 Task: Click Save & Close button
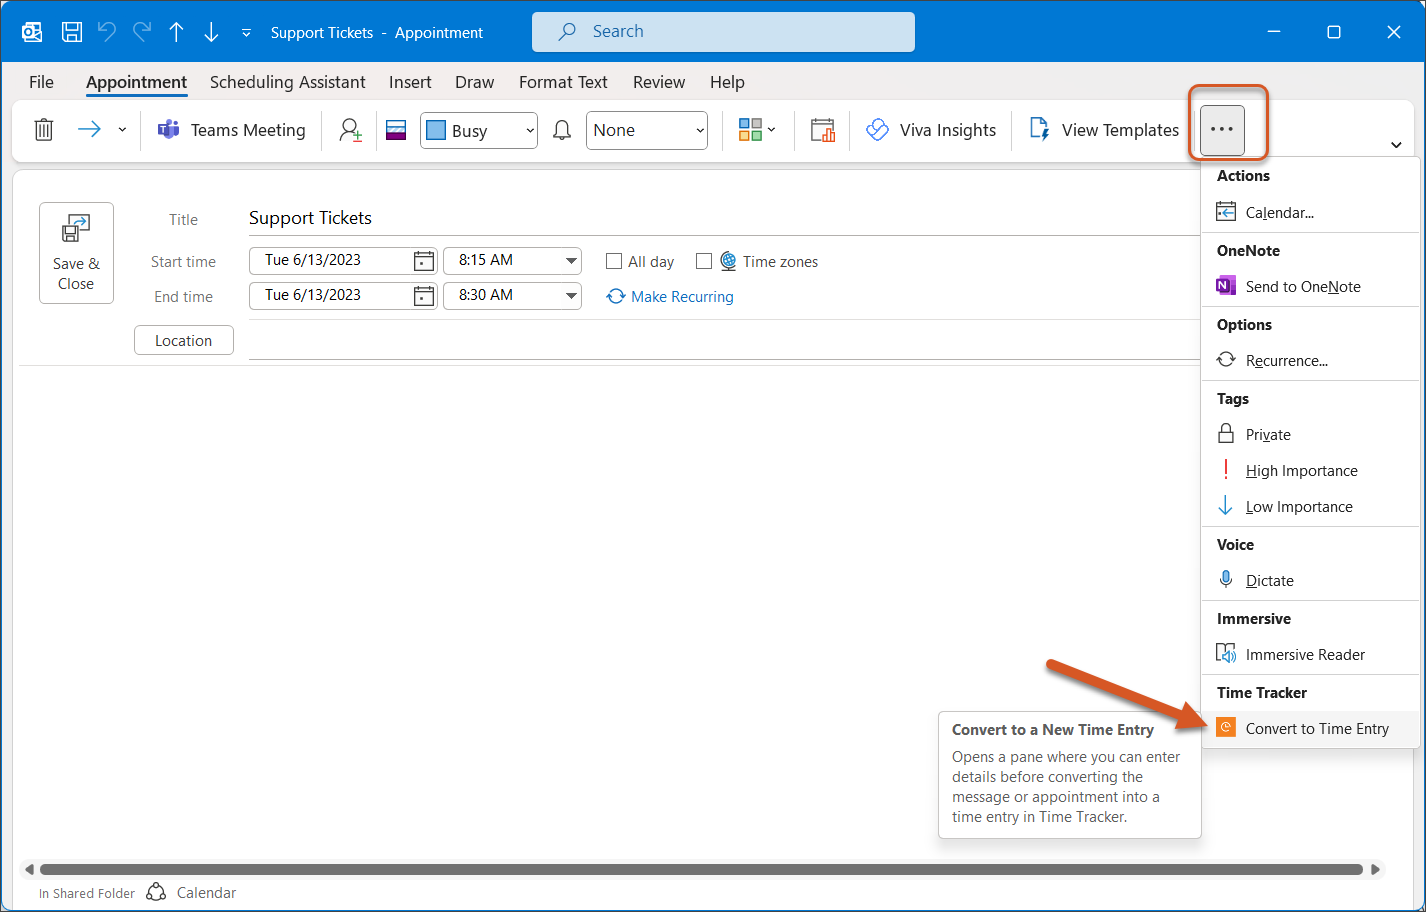point(76,253)
